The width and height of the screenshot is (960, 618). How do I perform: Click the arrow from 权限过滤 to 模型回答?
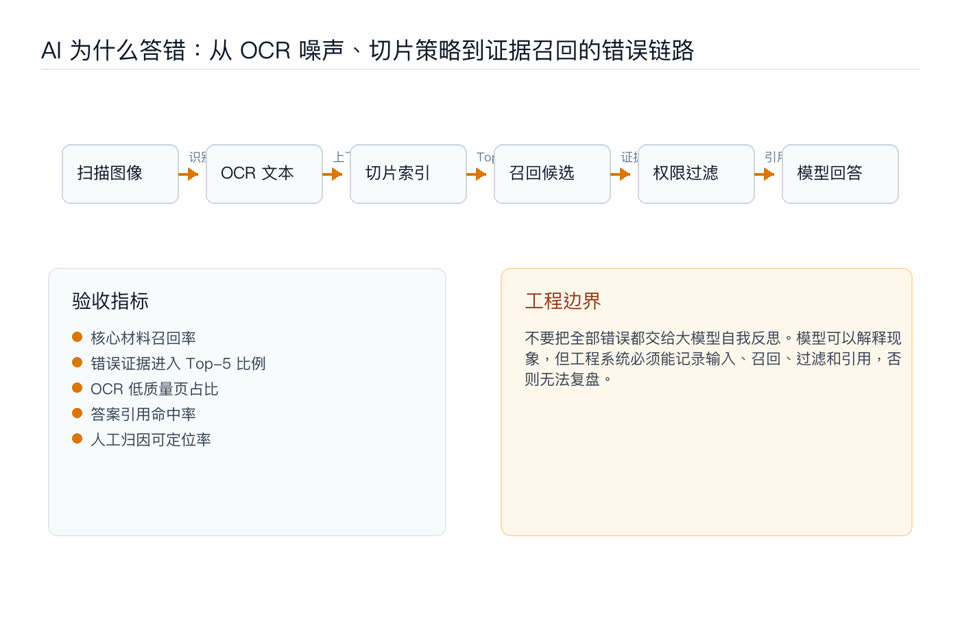click(764, 175)
